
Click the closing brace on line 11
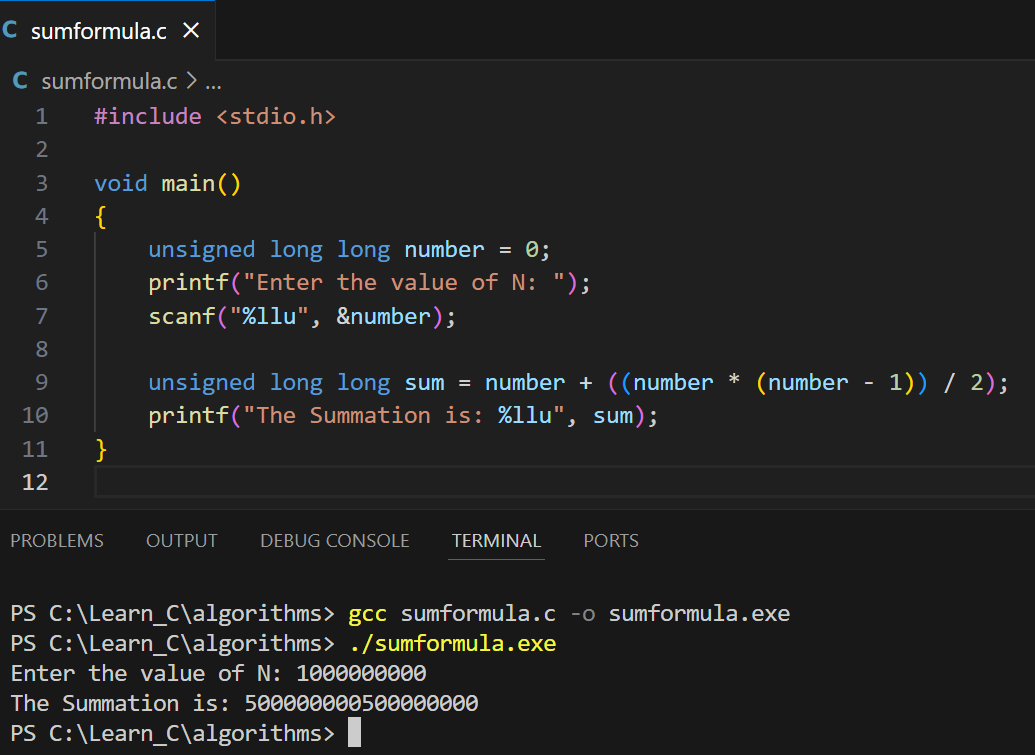[x=101, y=449]
